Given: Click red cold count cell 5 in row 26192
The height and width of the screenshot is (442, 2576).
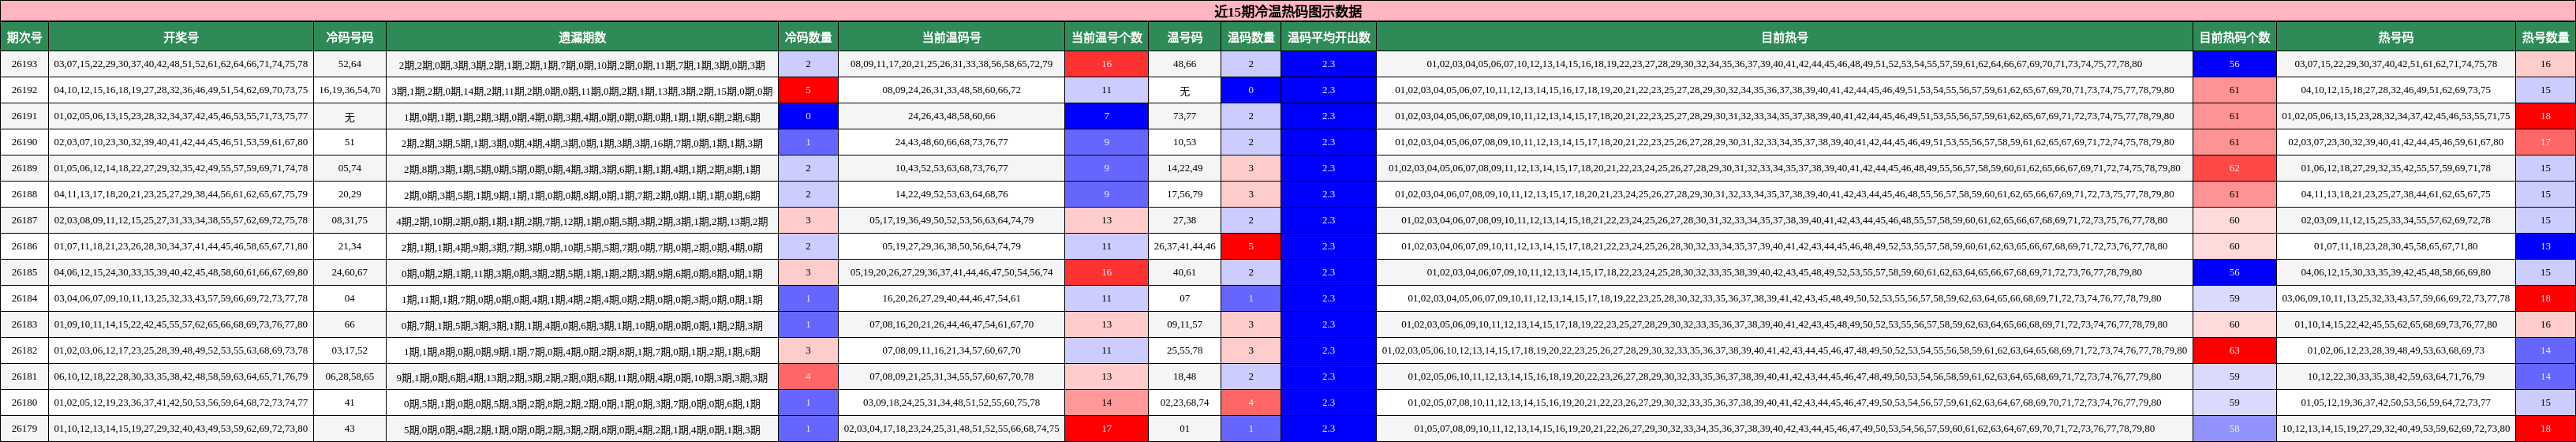Looking at the screenshot, I should (808, 90).
